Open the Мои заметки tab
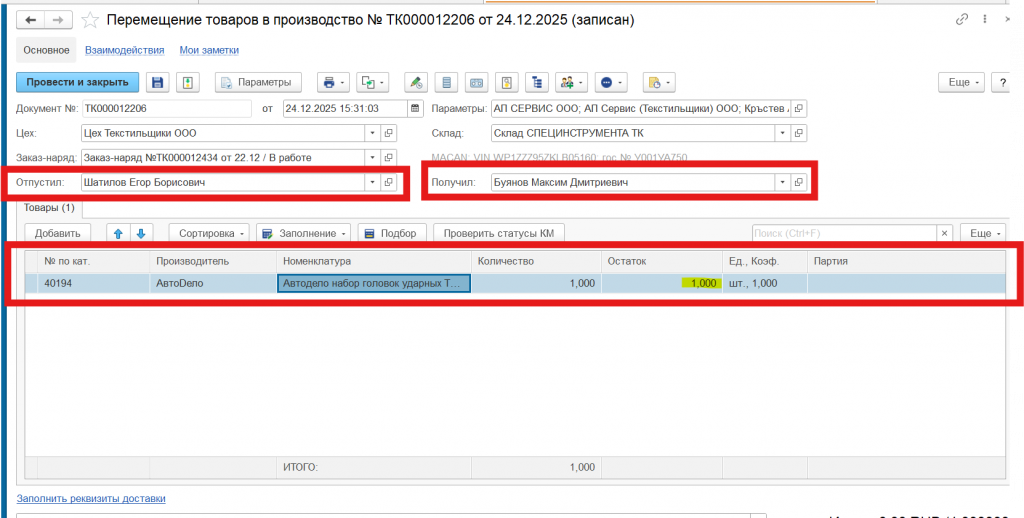1024x518 pixels. tap(209, 50)
